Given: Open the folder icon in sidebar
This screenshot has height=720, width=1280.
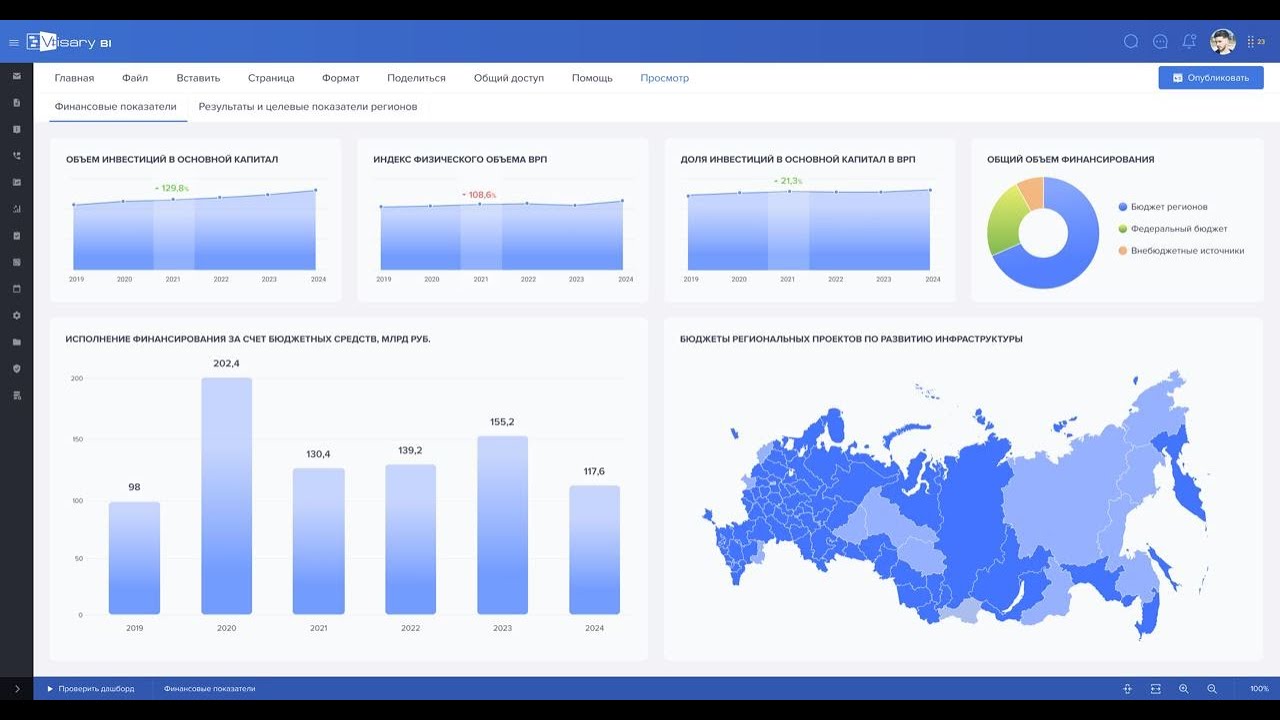Looking at the screenshot, I should [x=17, y=342].
